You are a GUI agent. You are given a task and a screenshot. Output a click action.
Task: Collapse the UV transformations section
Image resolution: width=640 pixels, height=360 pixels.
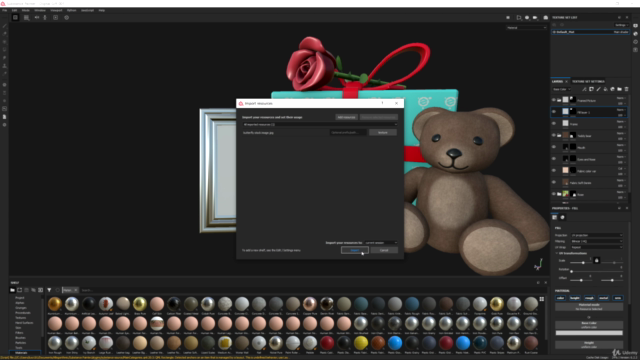pos(557,253)
